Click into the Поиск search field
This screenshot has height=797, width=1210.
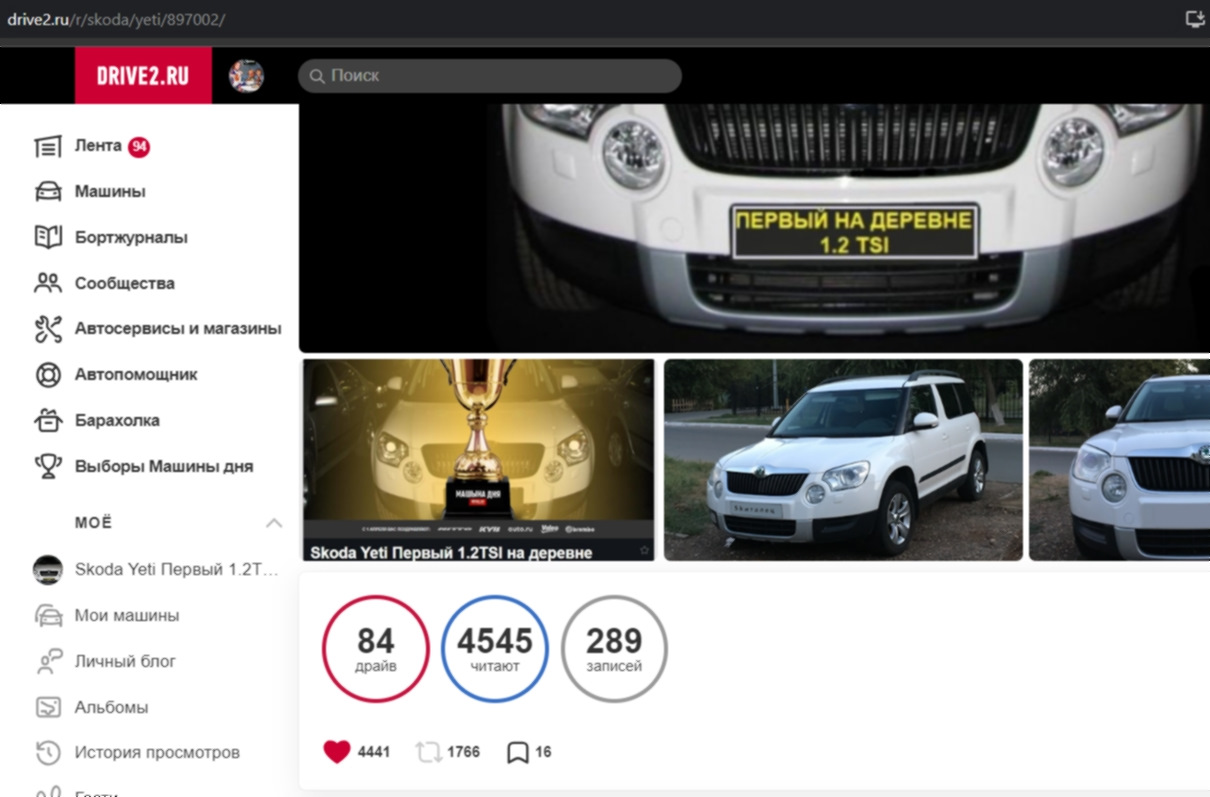tap(490, 76)
